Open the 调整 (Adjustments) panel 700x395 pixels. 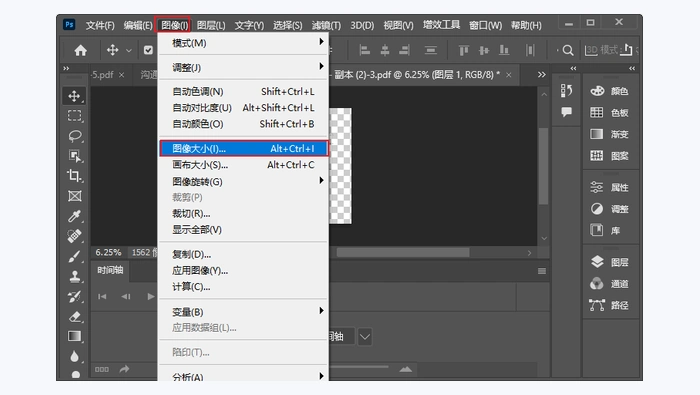click(x=609, y=208)
